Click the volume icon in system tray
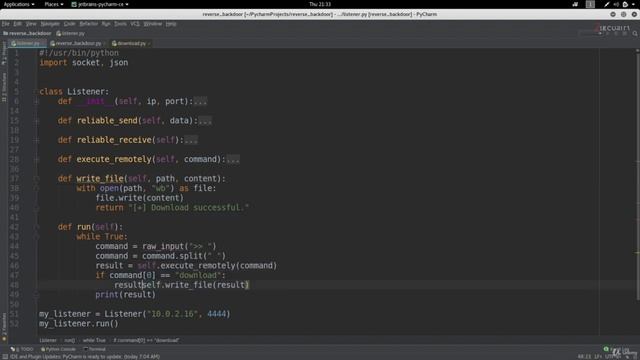This screenshot has width=640, height=360. [x=616, y=4]
